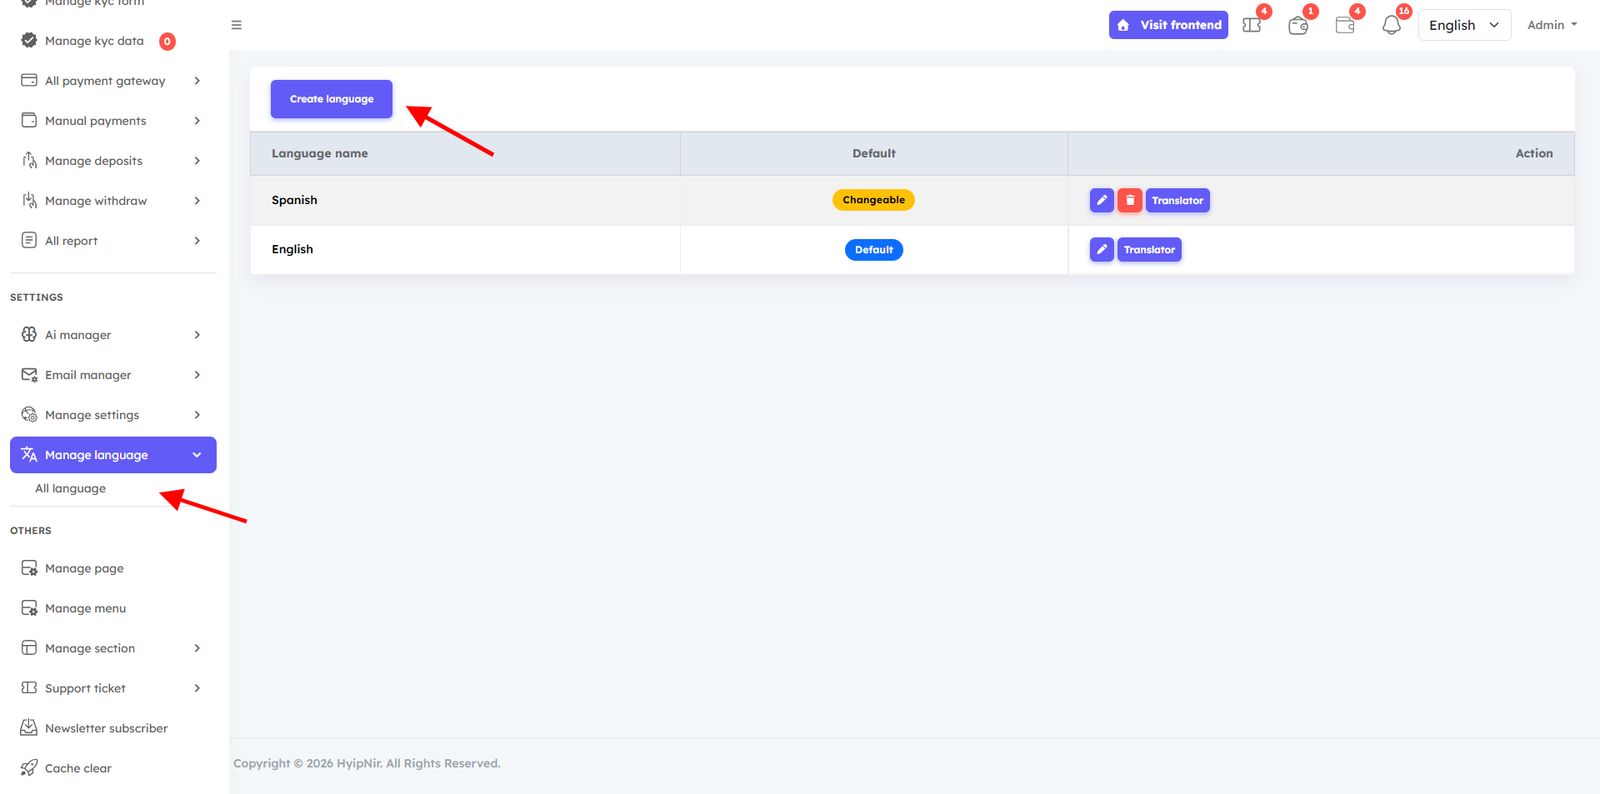Open the Manage page sidebar entry
This screenshot has height=794, width=1600.
tap(84, 567)
